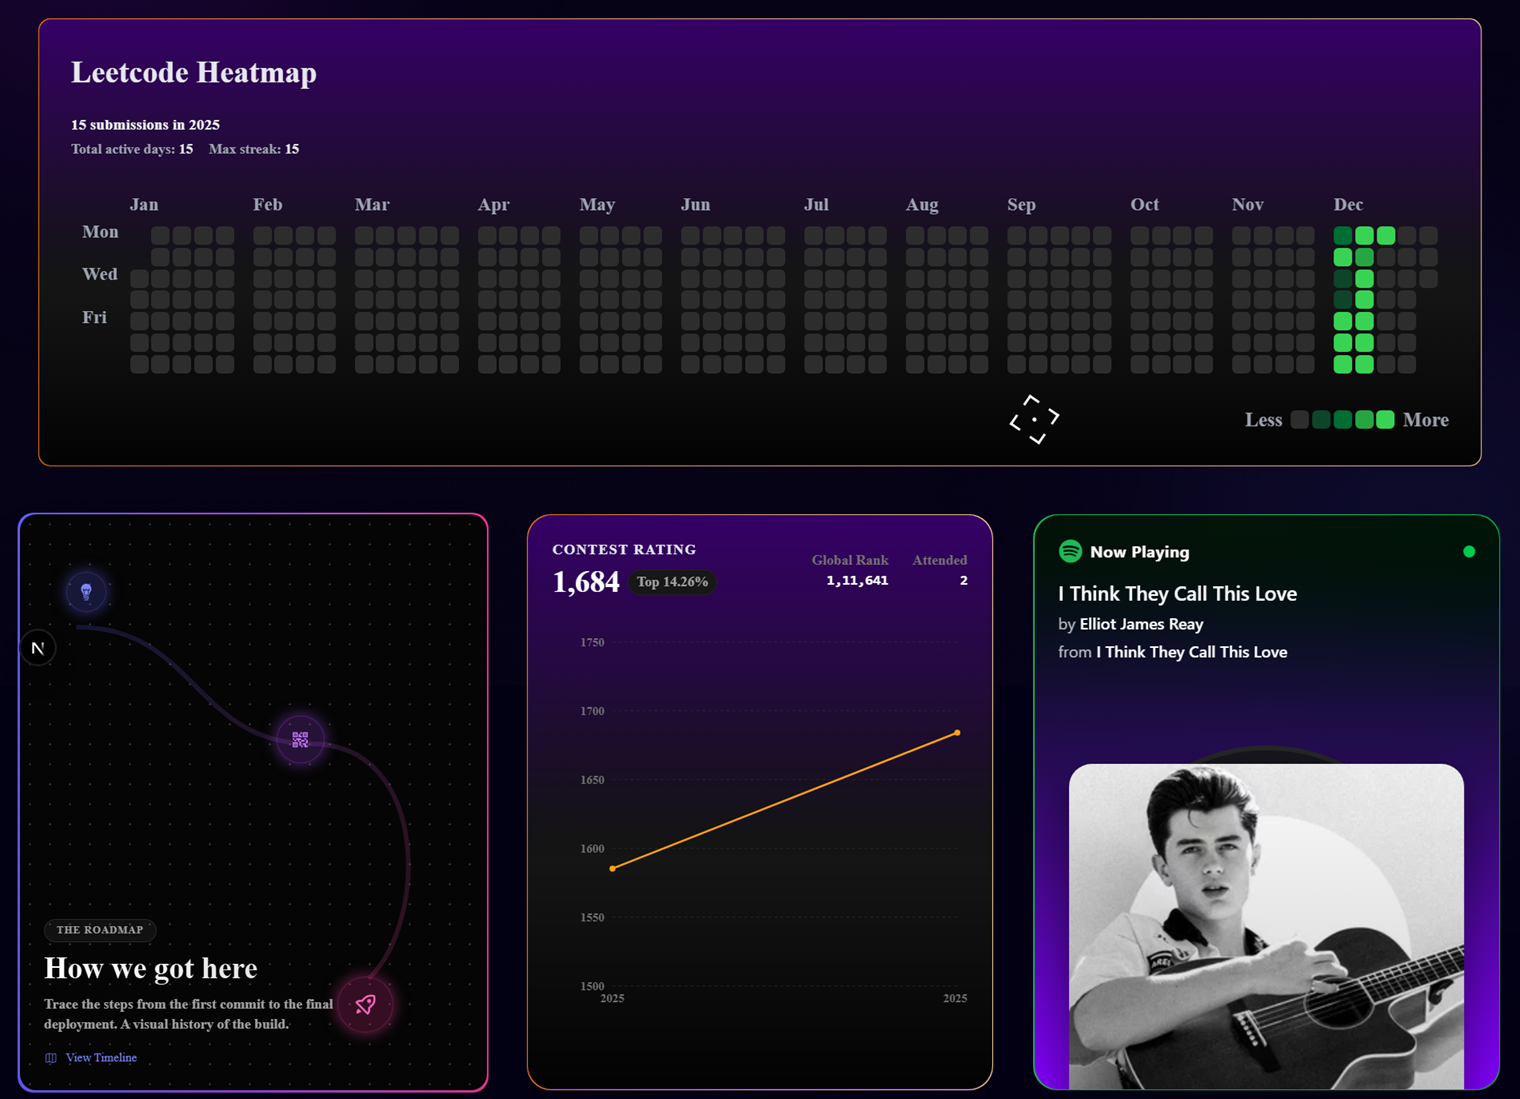Click the "1750" y-axis label
Screen dimensions: 1520x1099
pos(592,642)
